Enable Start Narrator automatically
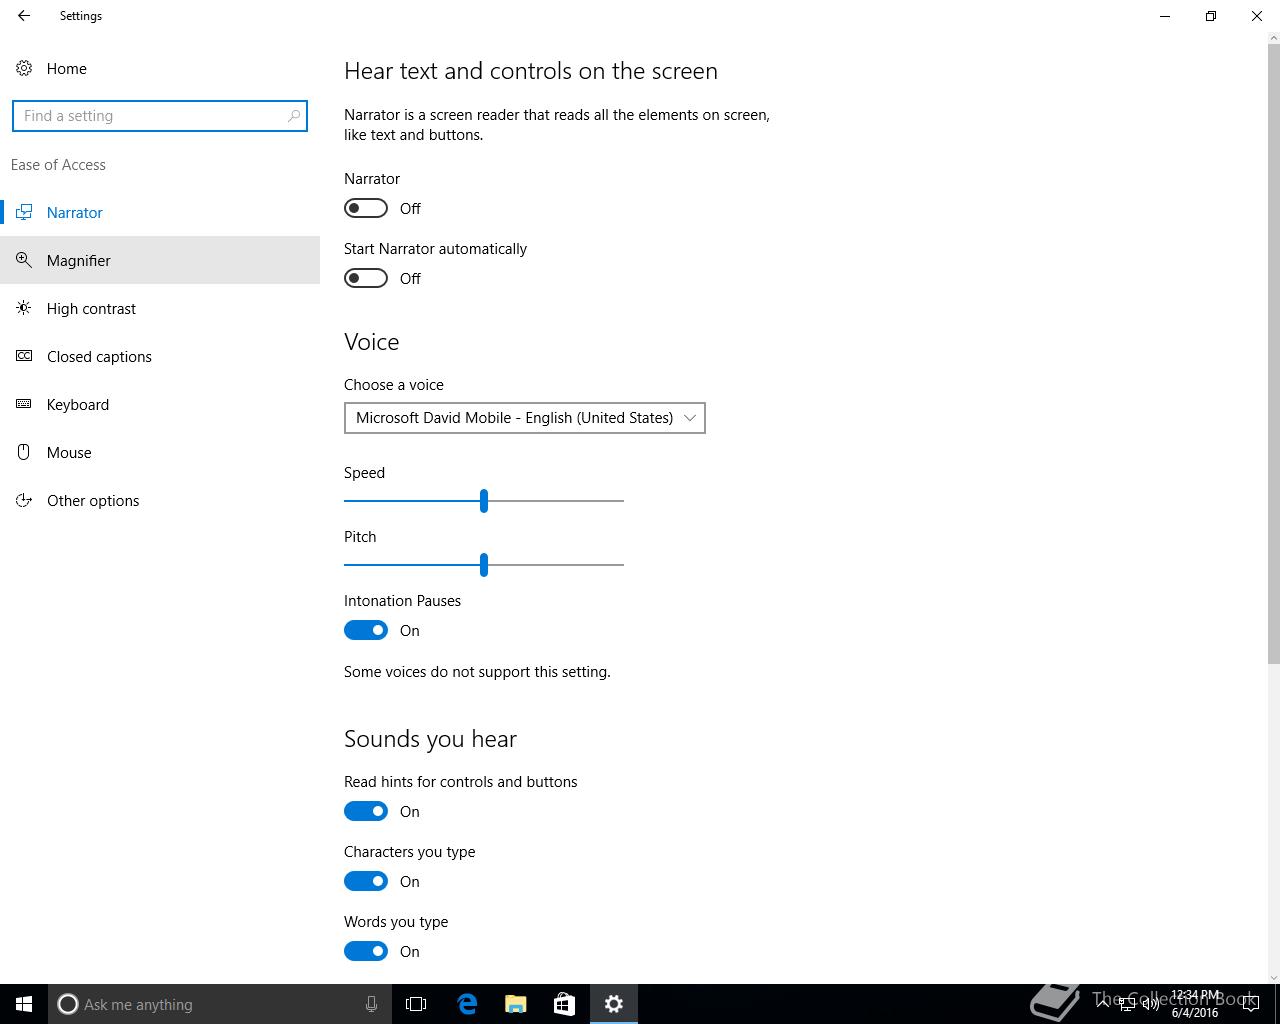This screenshot has height=1024, width=1280. tap(366, 278)
